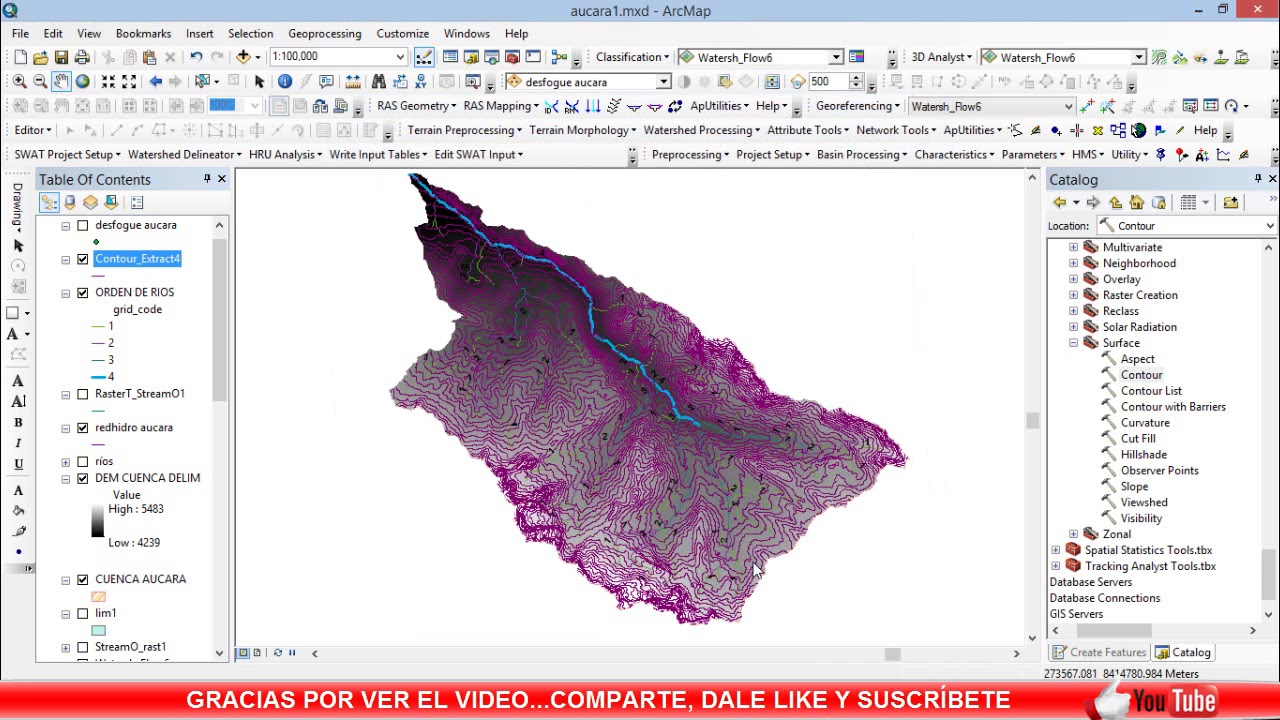
Task: Click the Print icon
Action: [82, 57]
